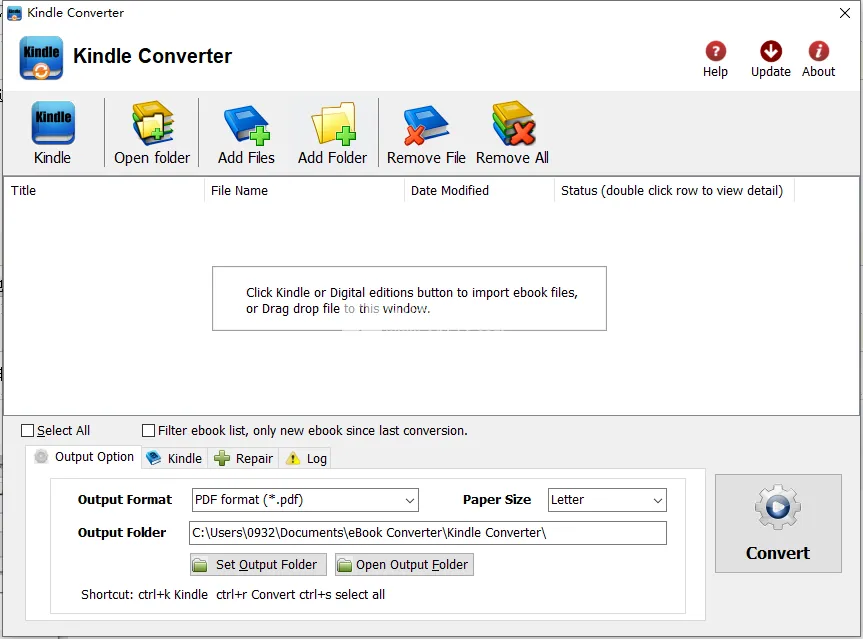Image resolution: width=863 pixels, height=639 pixels.
Task: Sort by the Date Modified column header
Action: pyautogui.click(x=479, y=190)
